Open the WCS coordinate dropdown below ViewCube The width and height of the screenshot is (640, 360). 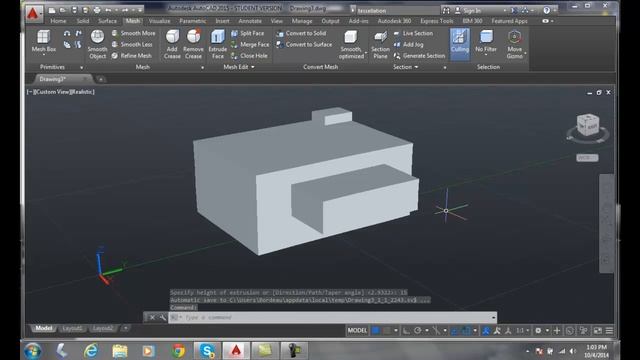tap(587, 158)
